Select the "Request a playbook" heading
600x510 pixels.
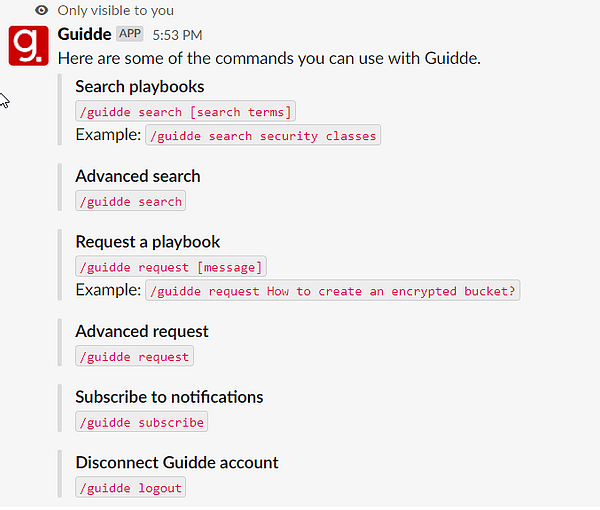148,242
